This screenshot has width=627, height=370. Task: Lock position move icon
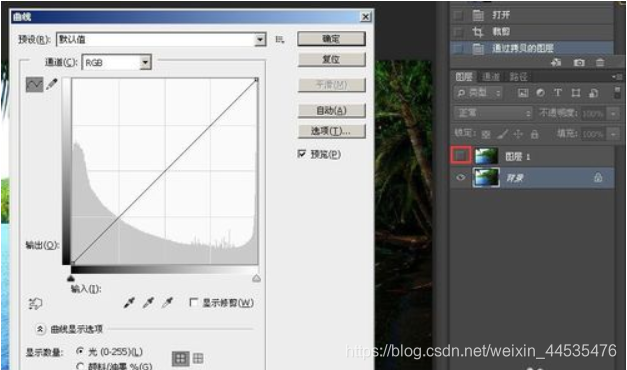click(x=518, y=134)
